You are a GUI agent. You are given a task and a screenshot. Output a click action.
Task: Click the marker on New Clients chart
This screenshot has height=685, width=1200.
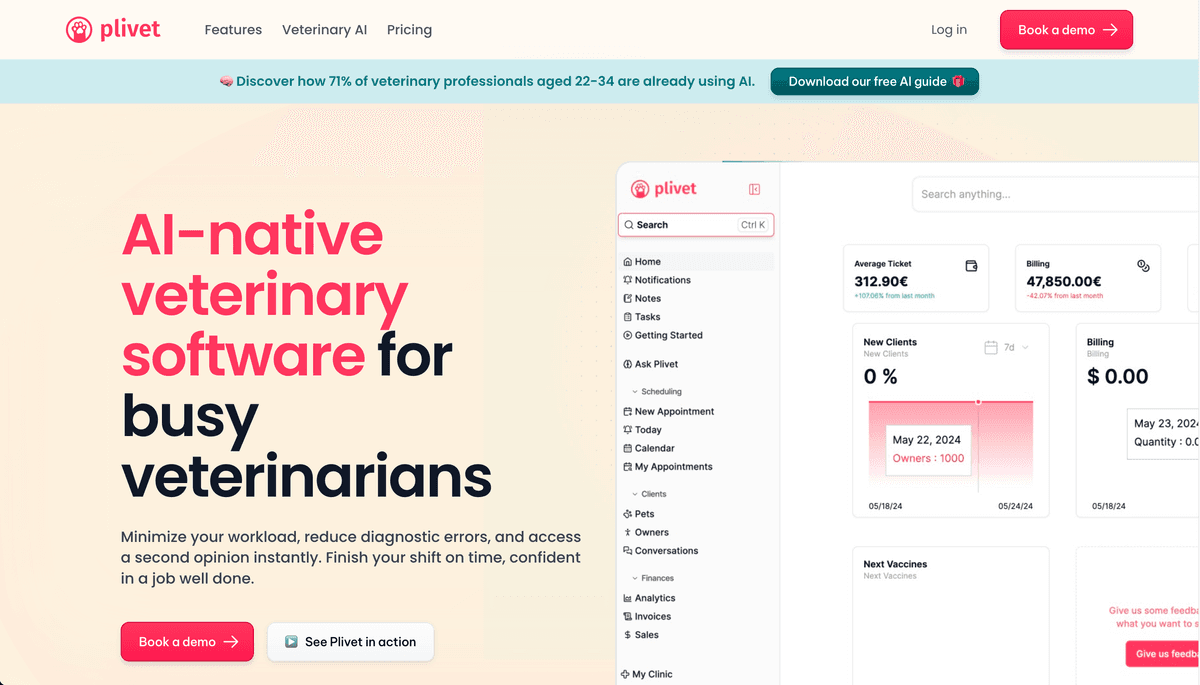(x=978, y=401)
